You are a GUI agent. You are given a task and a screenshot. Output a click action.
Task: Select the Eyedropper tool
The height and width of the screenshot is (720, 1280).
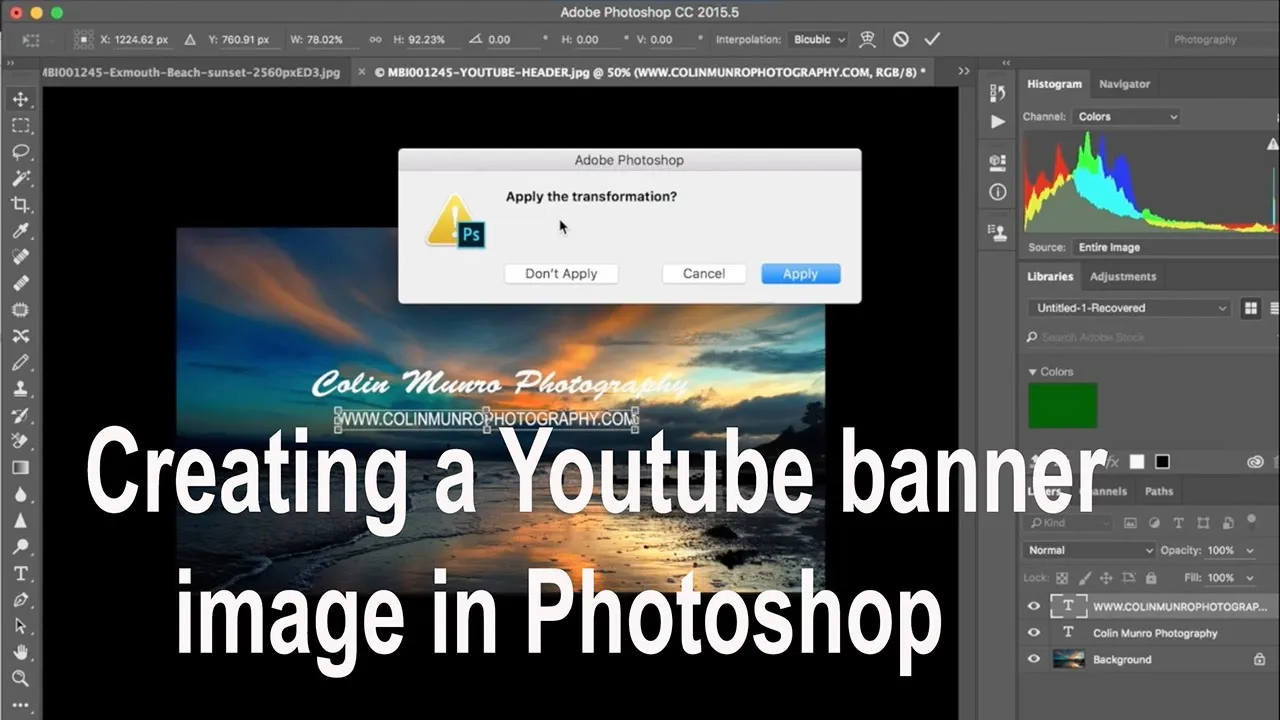[20, 231]
